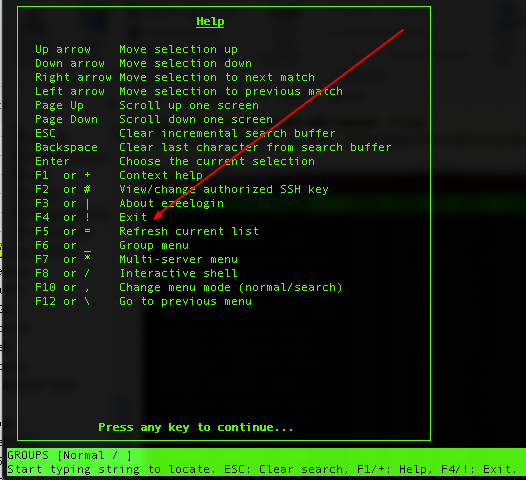This screenshot has width=526, height=480.
Task: Click the "Interactive shell" entry
Action: (x=178, y=273)
